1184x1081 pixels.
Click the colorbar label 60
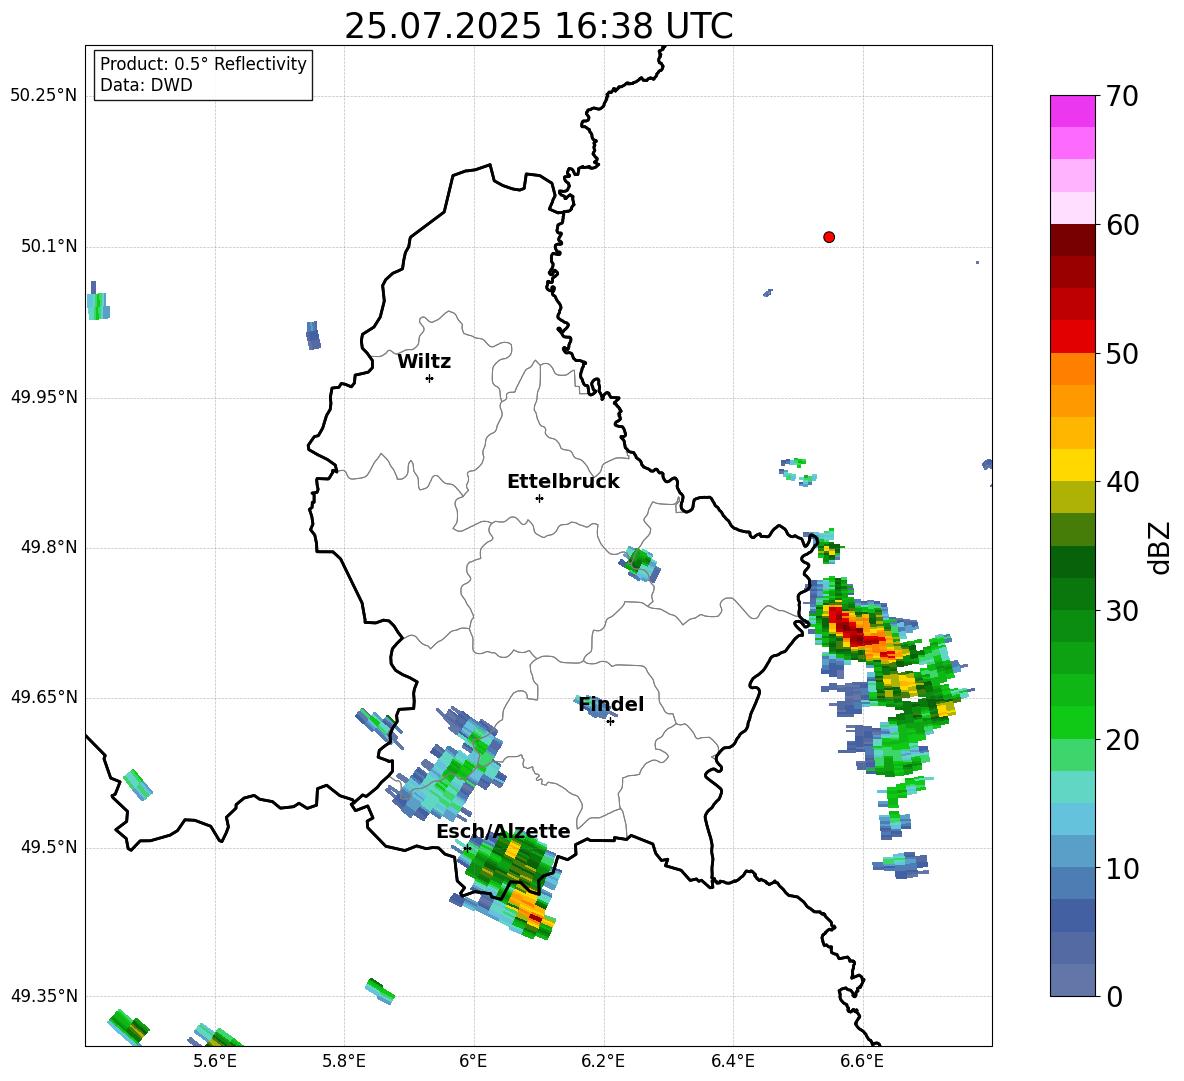(1122, 225)
